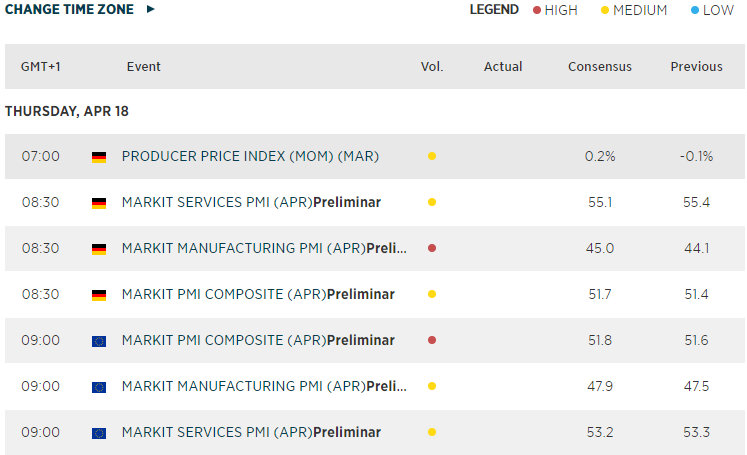Expand the Change Time Zone arrow
The image size is (747, 455).
(x=151, y=9)
